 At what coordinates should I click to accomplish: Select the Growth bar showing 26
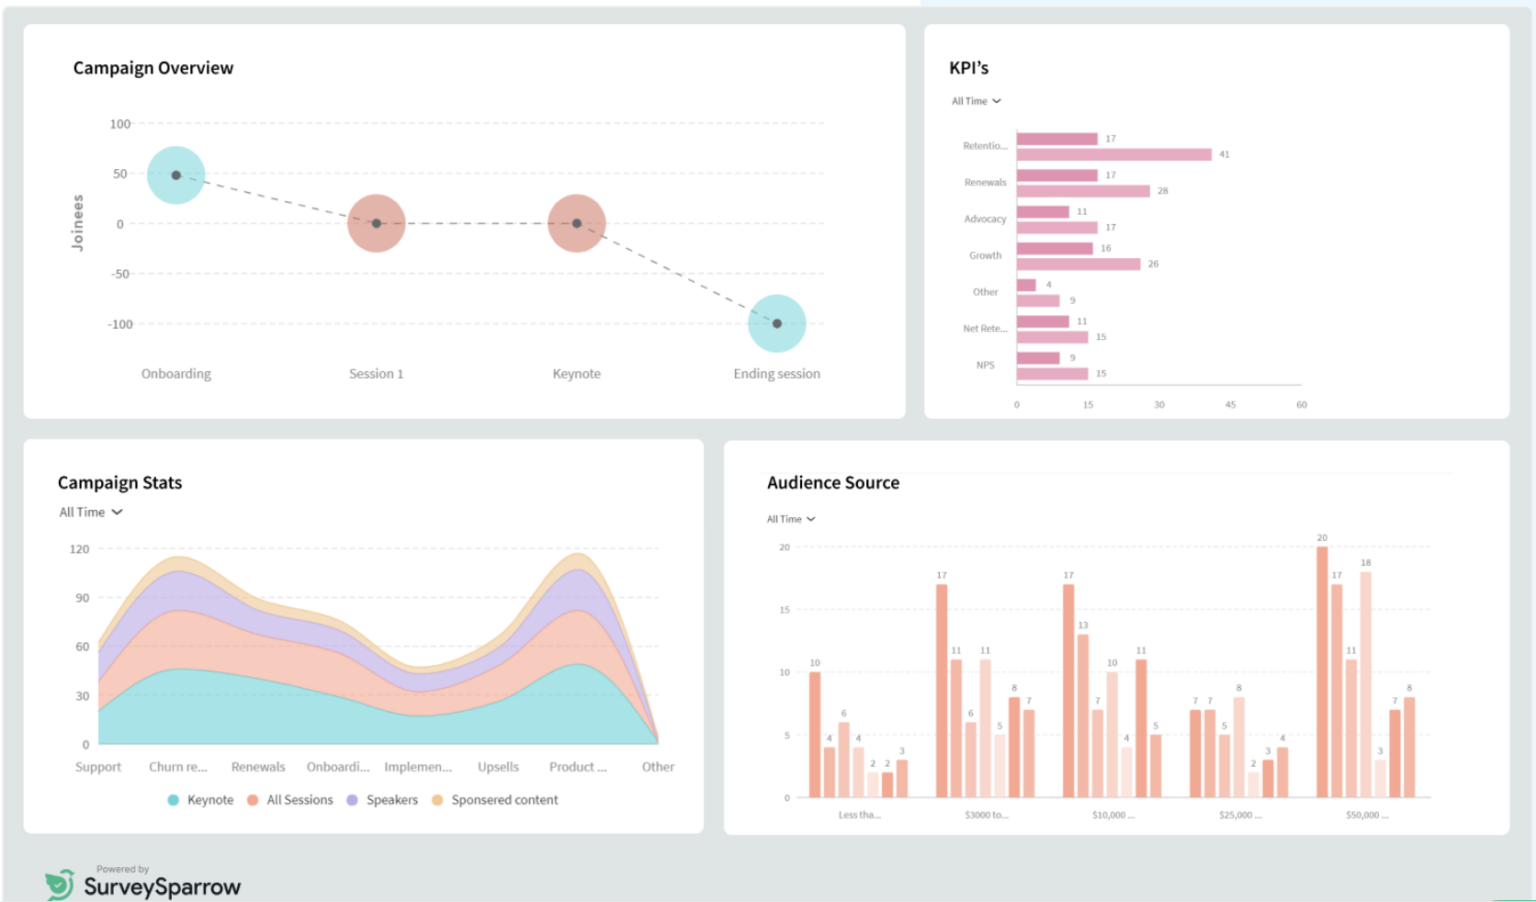point(1077,263)
